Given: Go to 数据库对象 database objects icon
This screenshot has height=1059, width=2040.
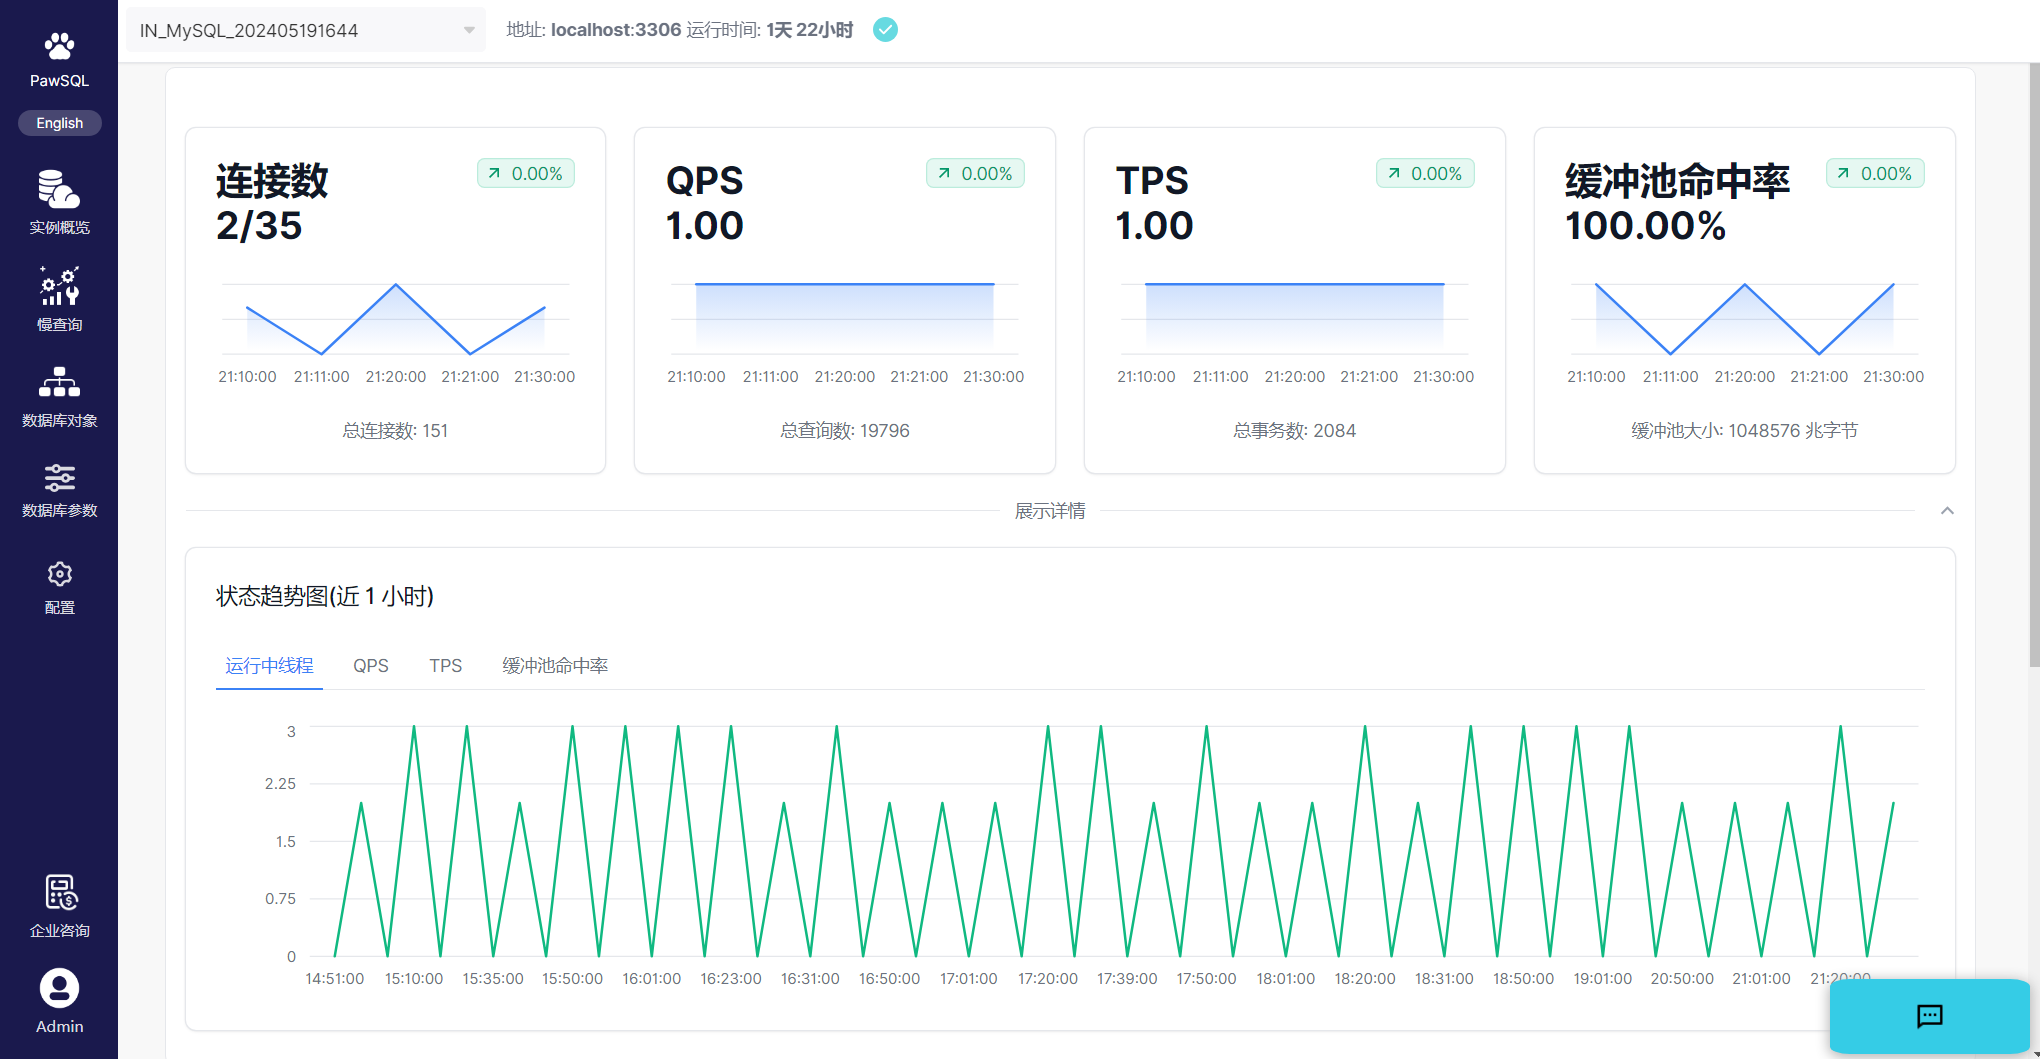Looking at the screenshot, I should click(x=59, y=383).
